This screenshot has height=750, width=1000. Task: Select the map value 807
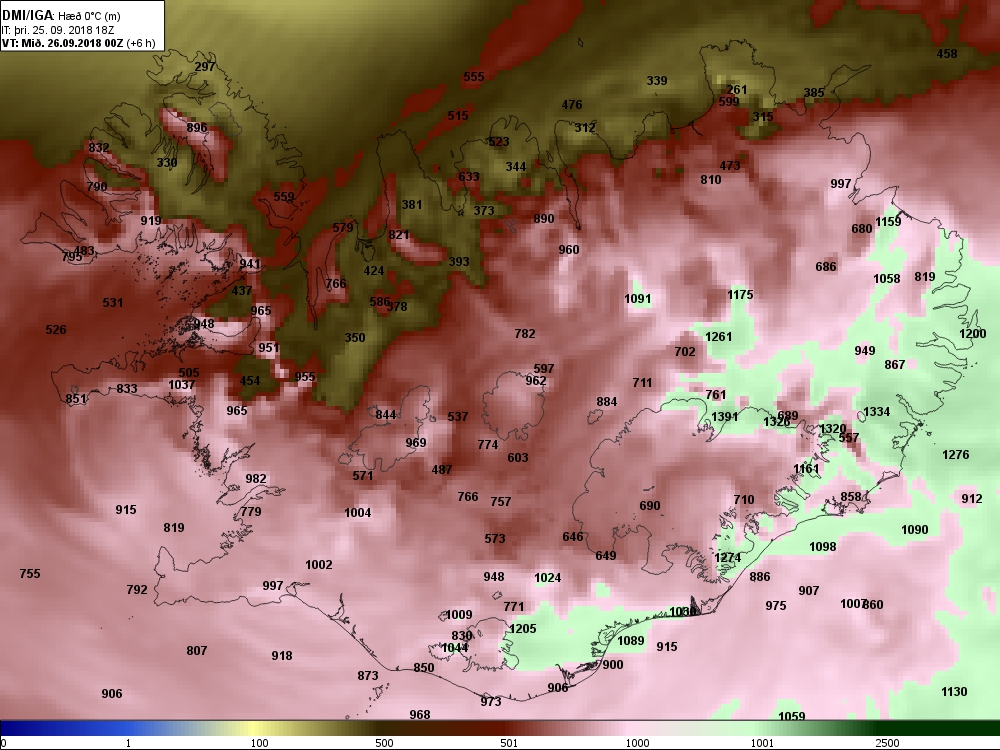pos(197,651)
